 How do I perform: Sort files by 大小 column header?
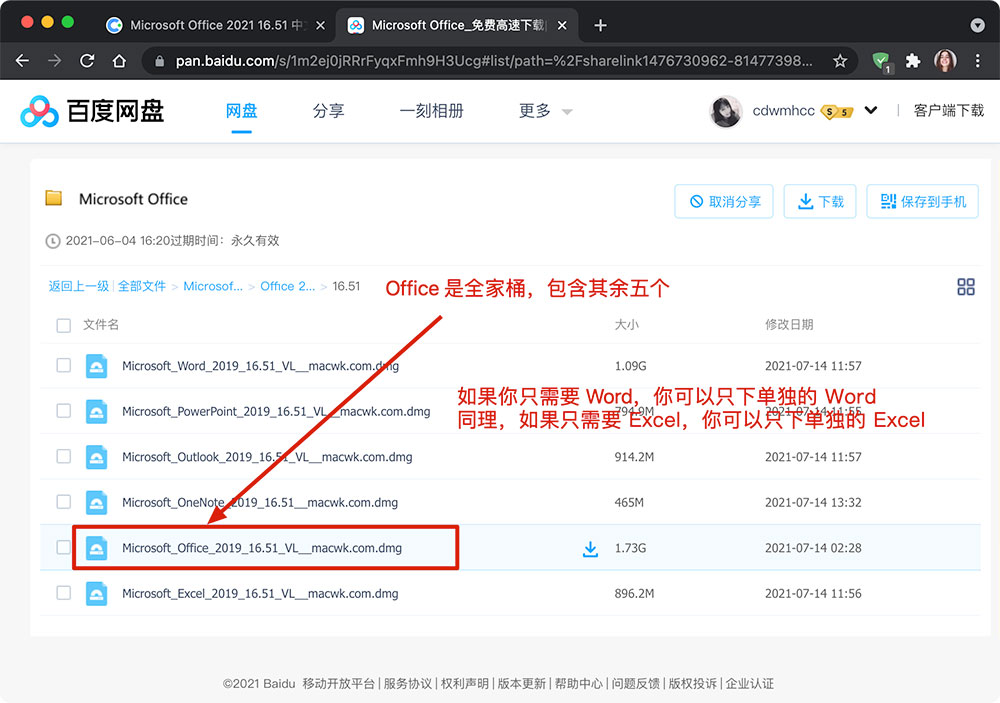pos(626,325)
